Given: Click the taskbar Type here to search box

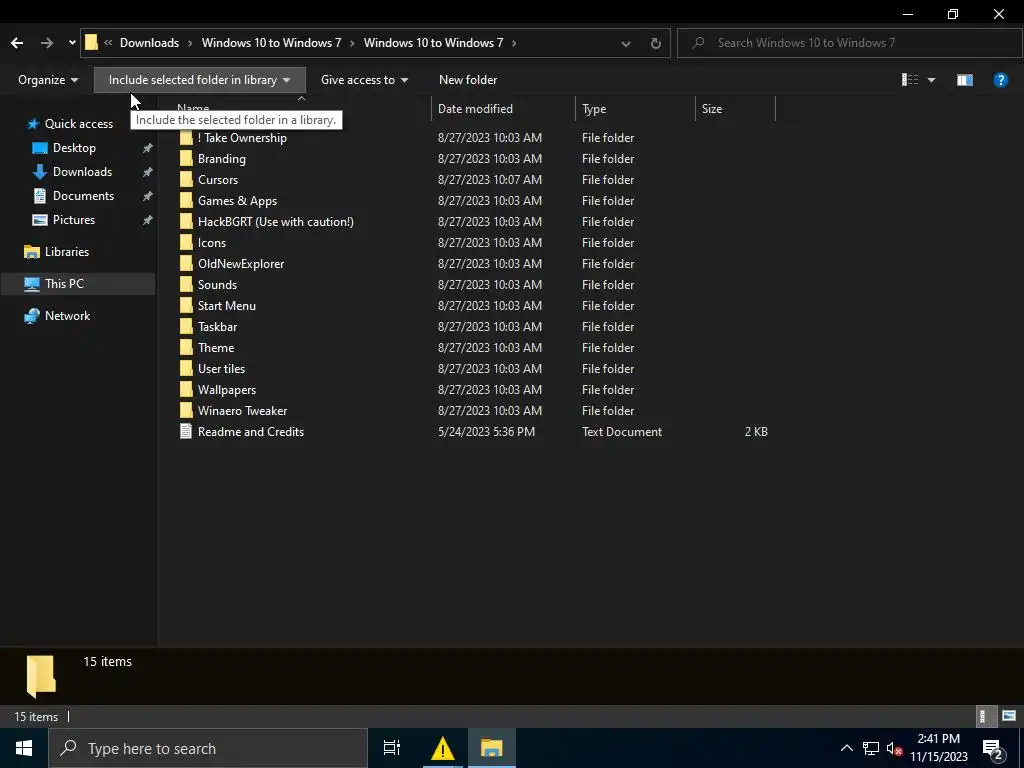Looking at the screenshot, I should pyautogui.click(x=208, y=748).
